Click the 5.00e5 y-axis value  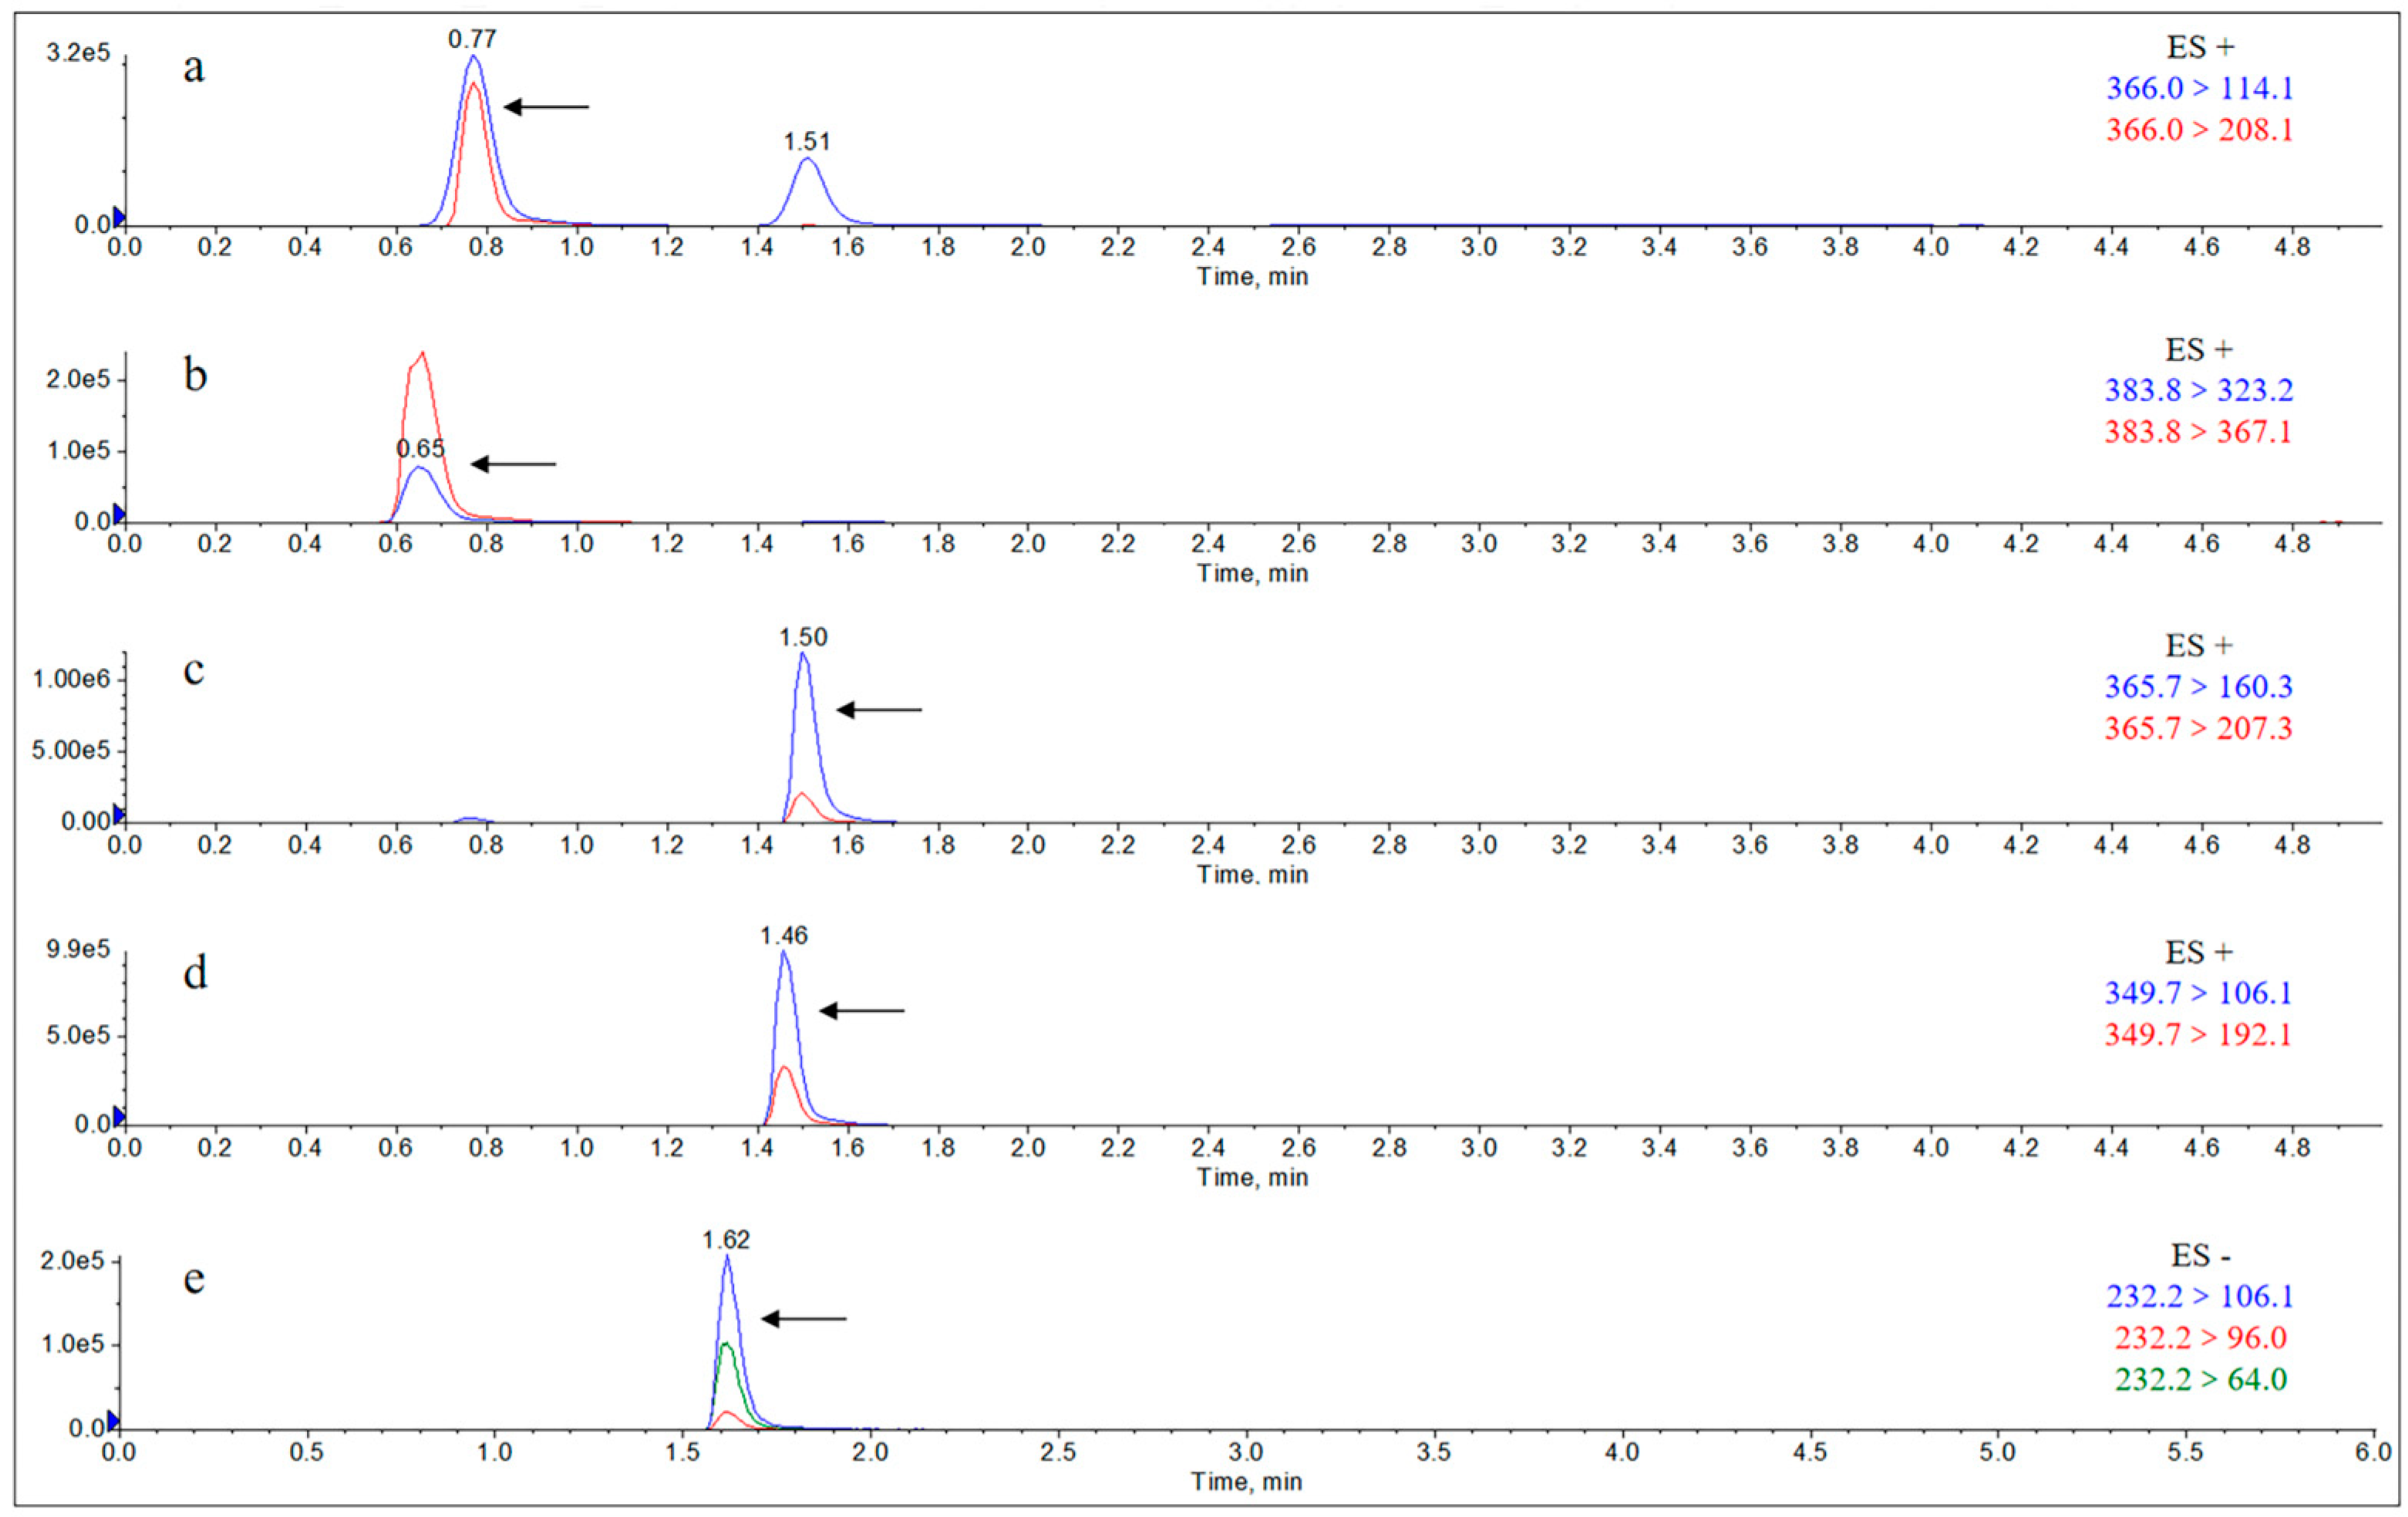point(71,751)
